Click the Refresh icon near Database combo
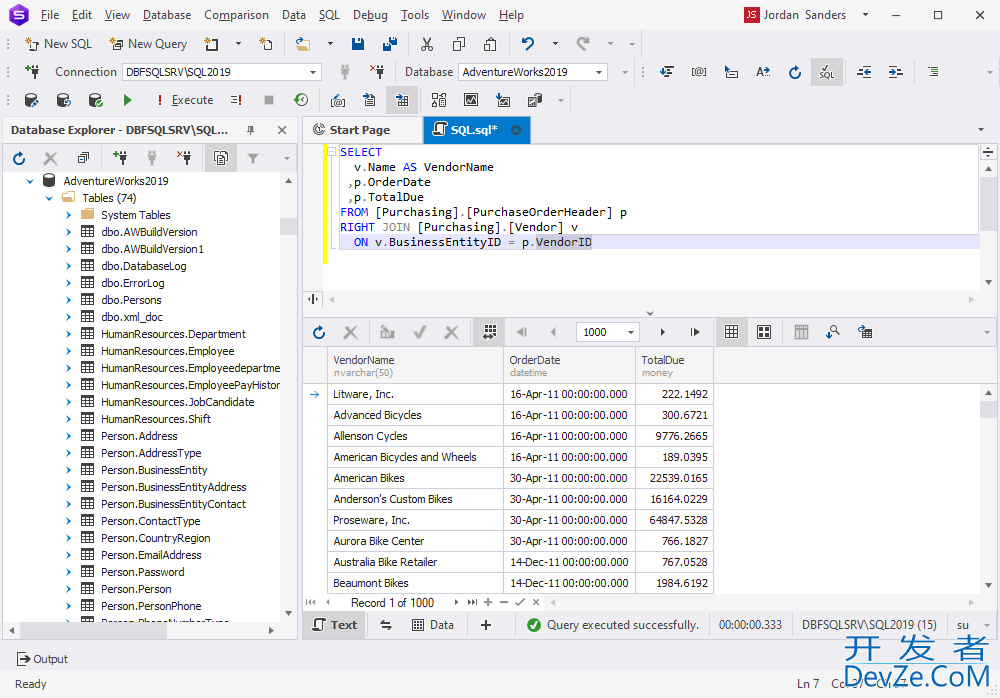This screenshot has width=1000, height=698. 795,72
